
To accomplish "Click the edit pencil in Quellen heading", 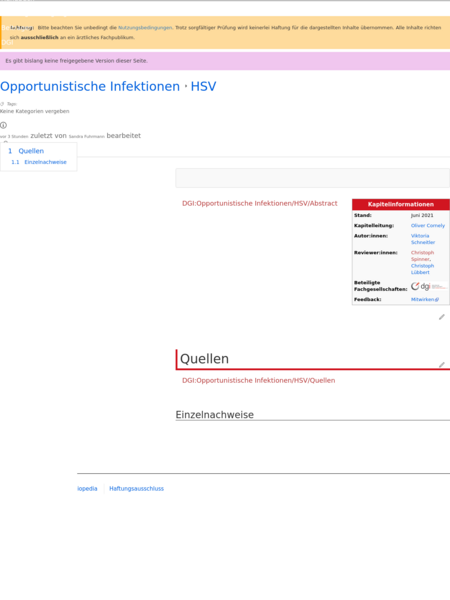I will point(442,365).
